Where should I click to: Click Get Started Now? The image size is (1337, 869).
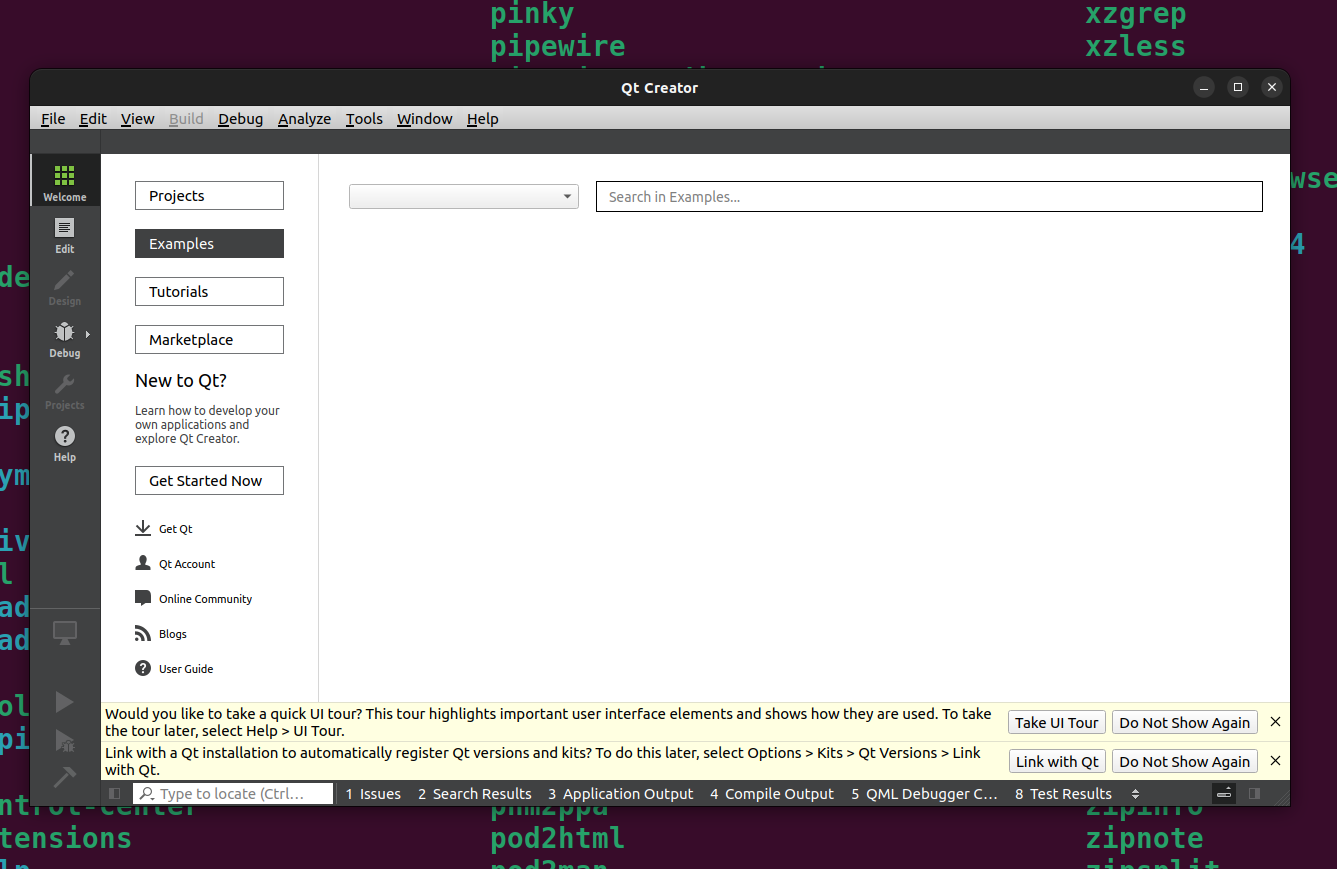tap(209, 480)
